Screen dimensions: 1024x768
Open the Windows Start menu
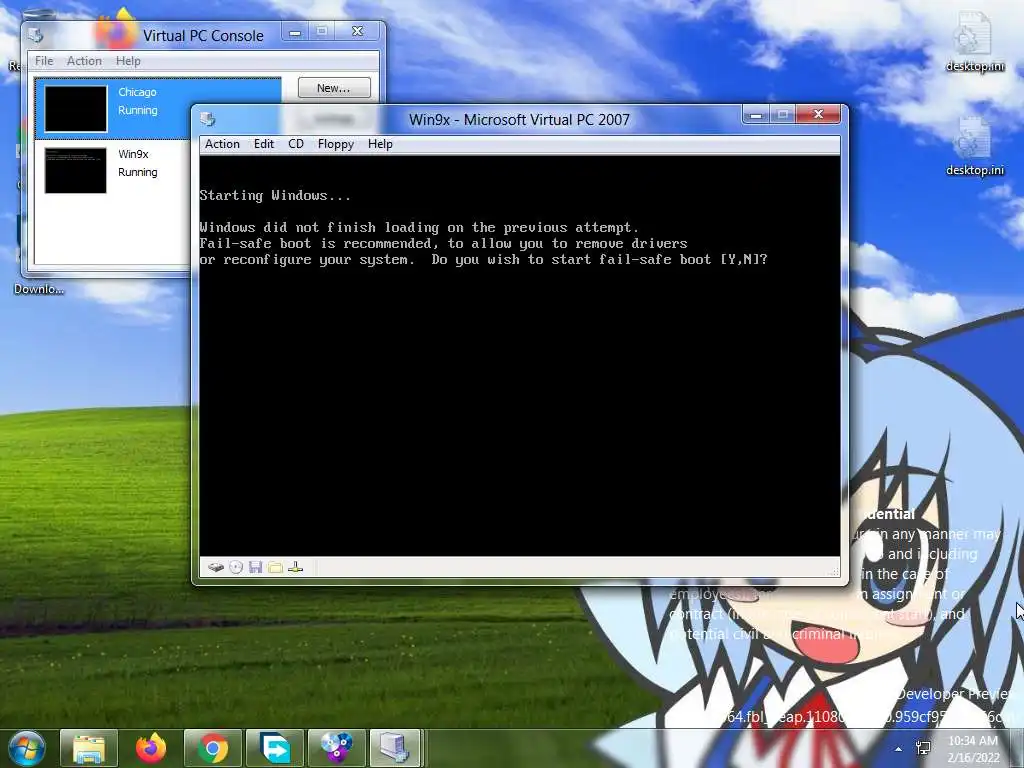coord(25,748)
